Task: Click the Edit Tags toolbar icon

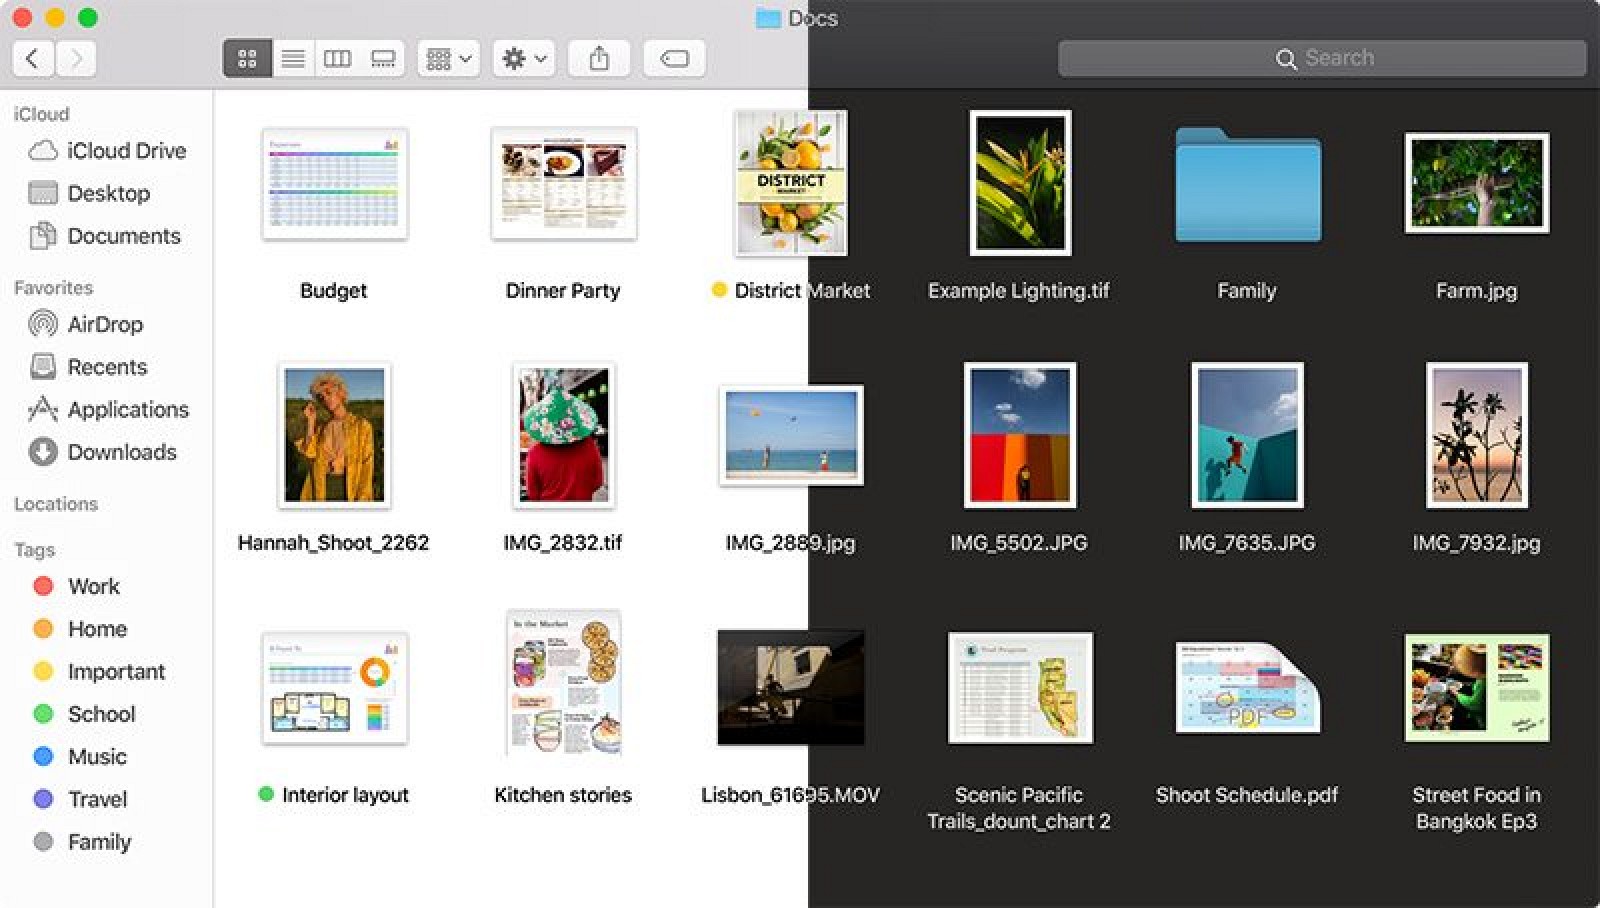Action: (x=674, y=59)
